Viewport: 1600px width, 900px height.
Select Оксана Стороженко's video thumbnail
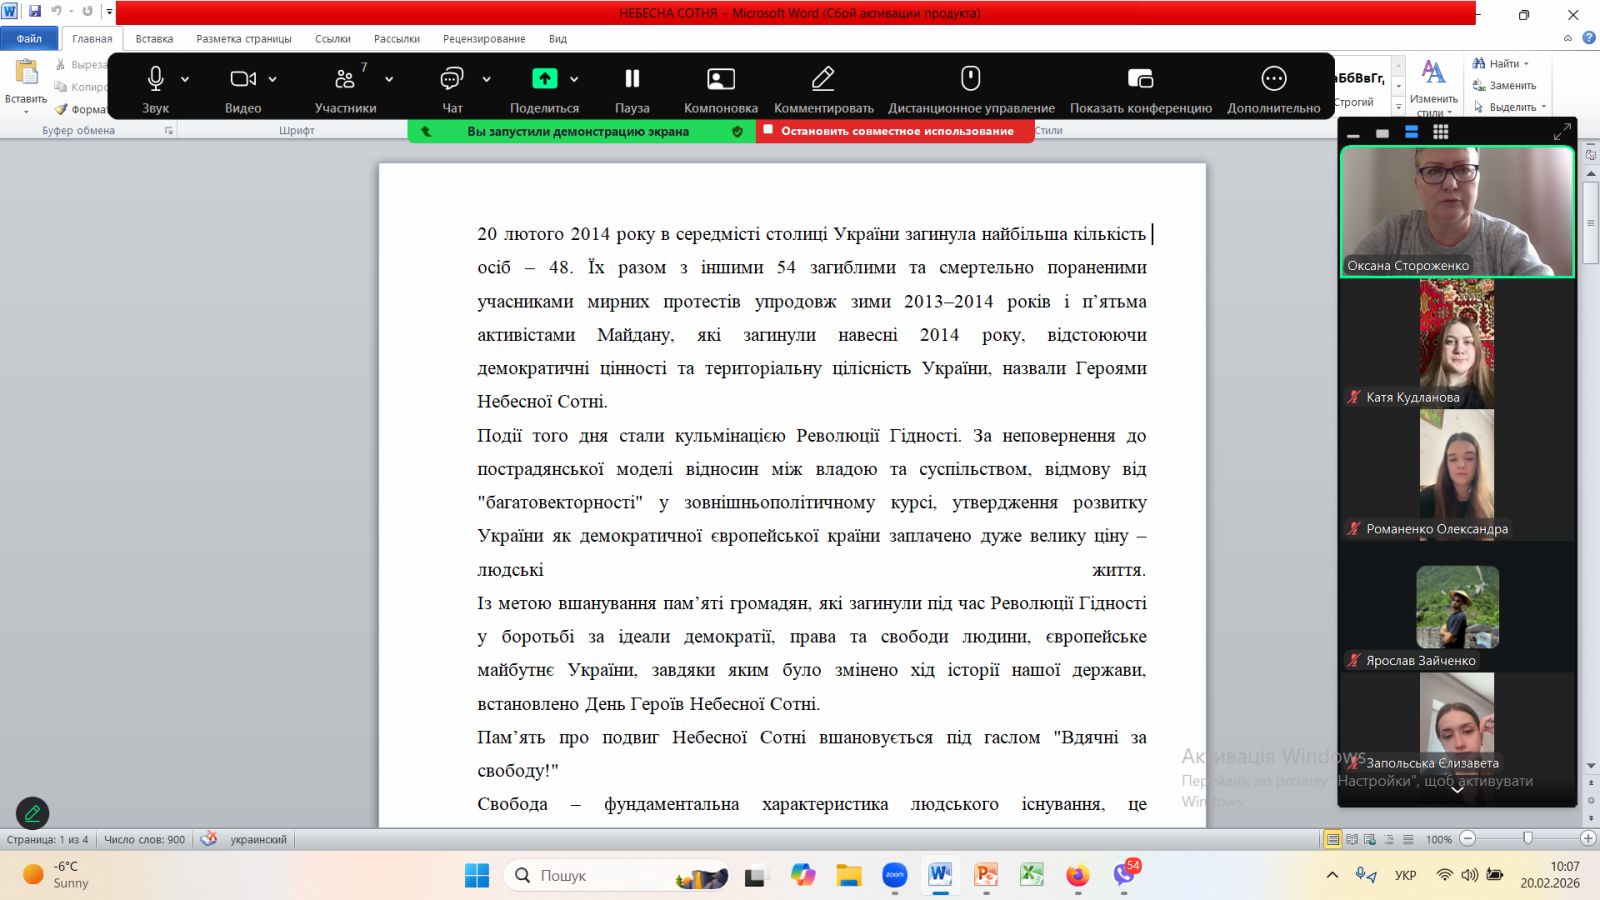pyautogui.click(x=1457, y=212)
